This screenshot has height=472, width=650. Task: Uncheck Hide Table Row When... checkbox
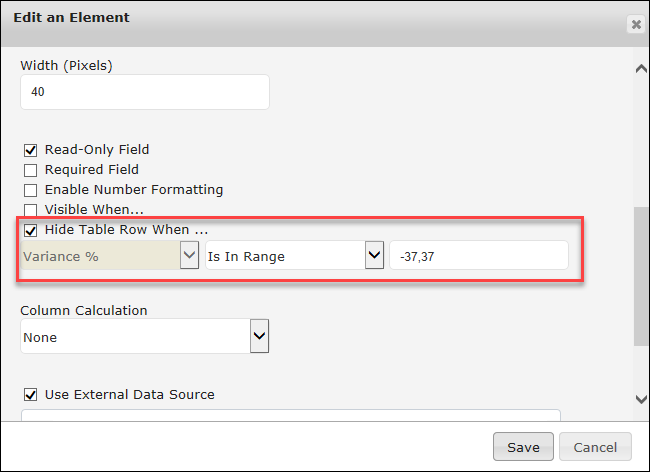click(30, 230)
